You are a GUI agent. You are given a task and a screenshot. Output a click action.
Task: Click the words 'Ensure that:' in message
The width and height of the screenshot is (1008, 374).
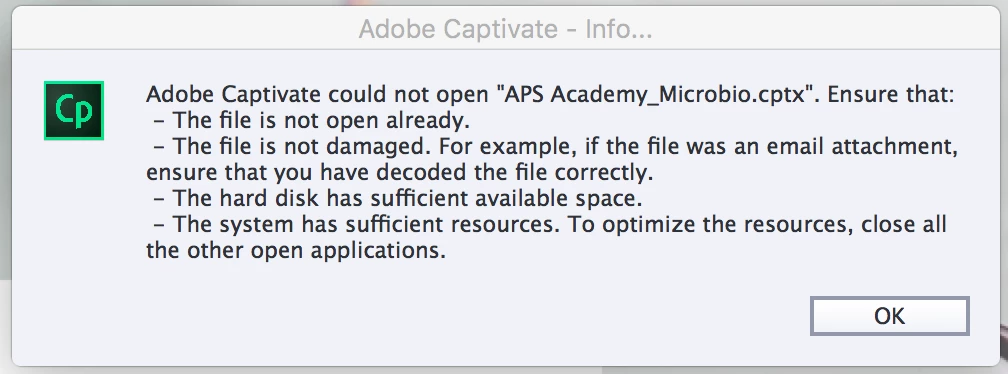888,95
